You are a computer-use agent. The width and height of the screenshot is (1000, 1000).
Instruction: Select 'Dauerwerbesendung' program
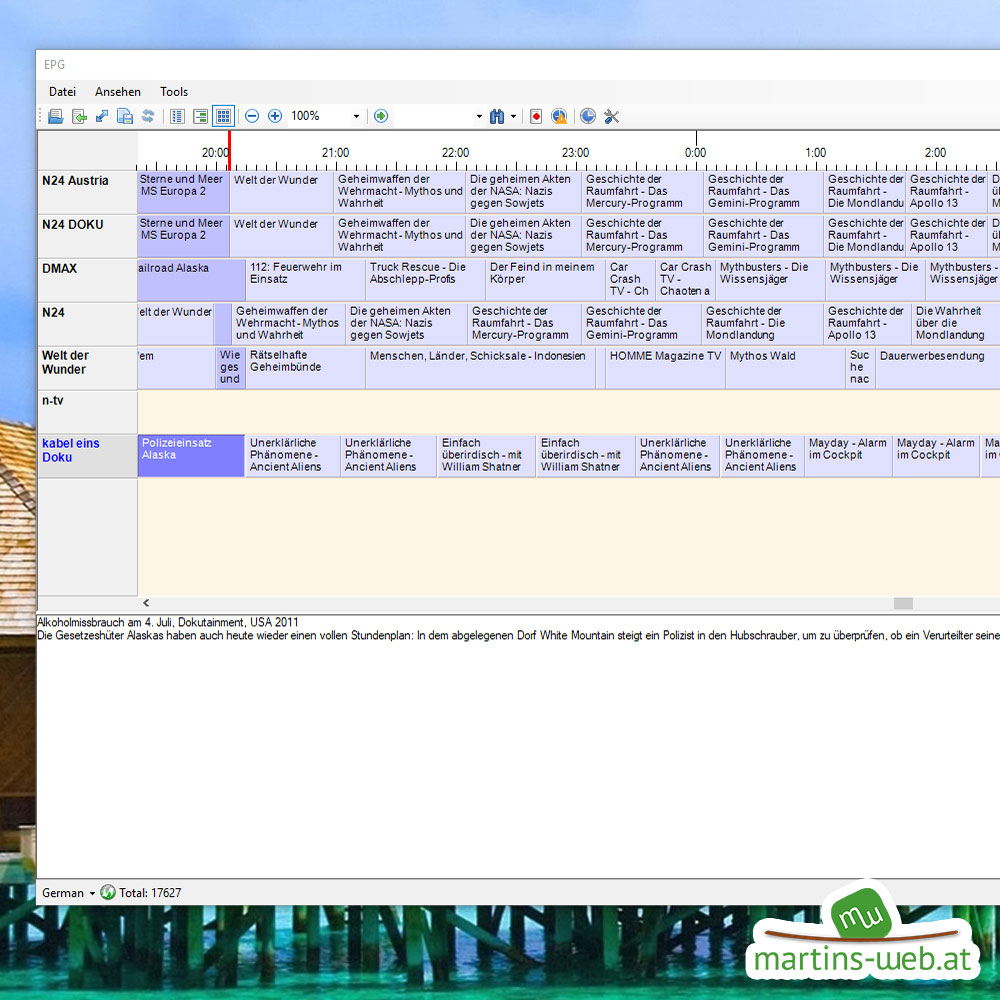pyautogui.click(x=938, y=368)
